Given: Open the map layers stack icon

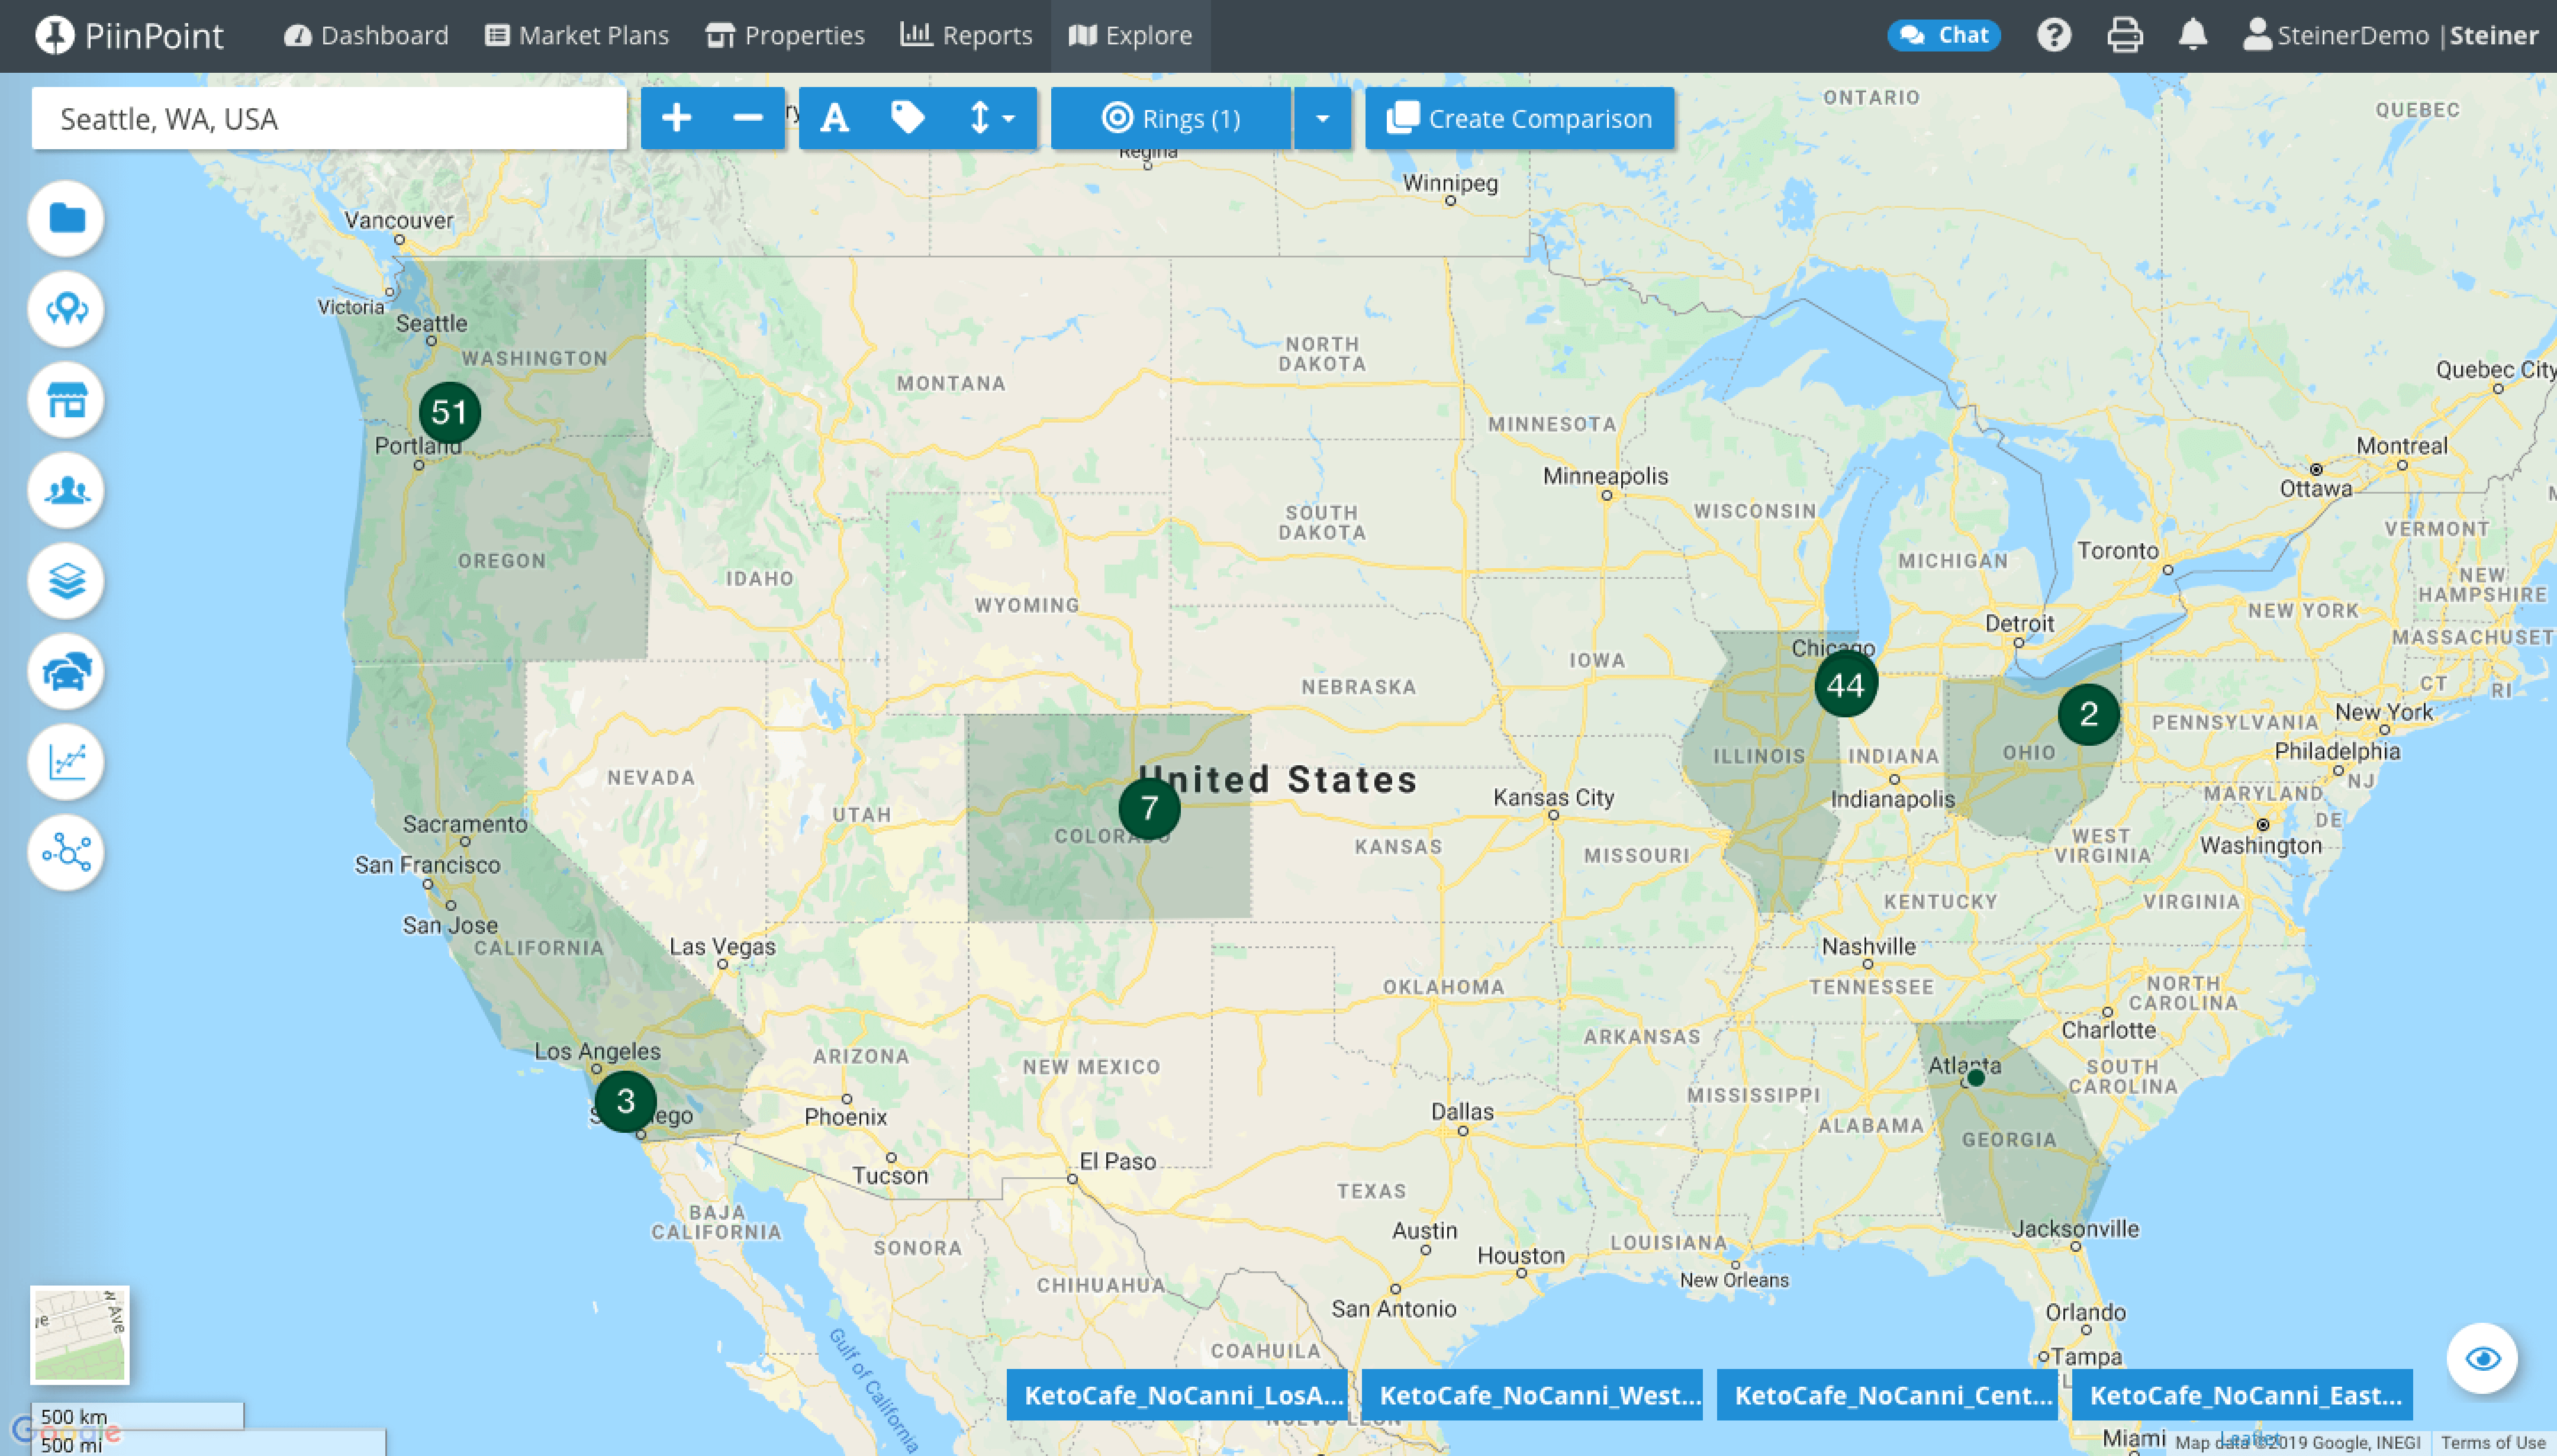Looking at the screenshot, I should (x=66, y=581).
